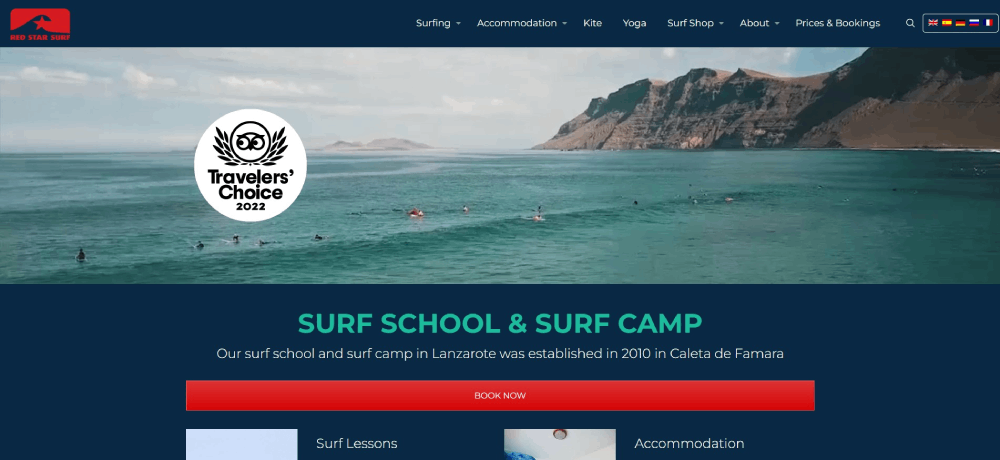Screen dimensions: 1000x460
Task: Expand the About dropdown menu
Action: [759, 23]
